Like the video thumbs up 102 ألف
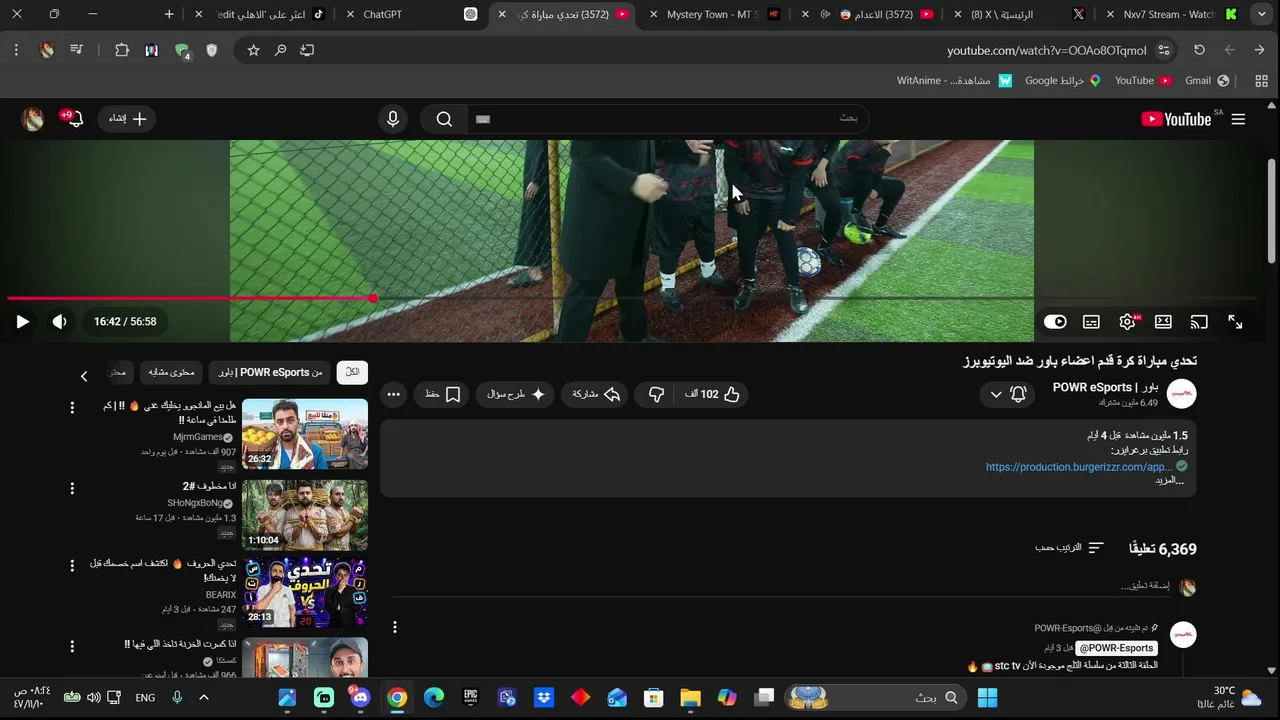The width and height of the screenshot is (1280, 720). coord(713,394)
